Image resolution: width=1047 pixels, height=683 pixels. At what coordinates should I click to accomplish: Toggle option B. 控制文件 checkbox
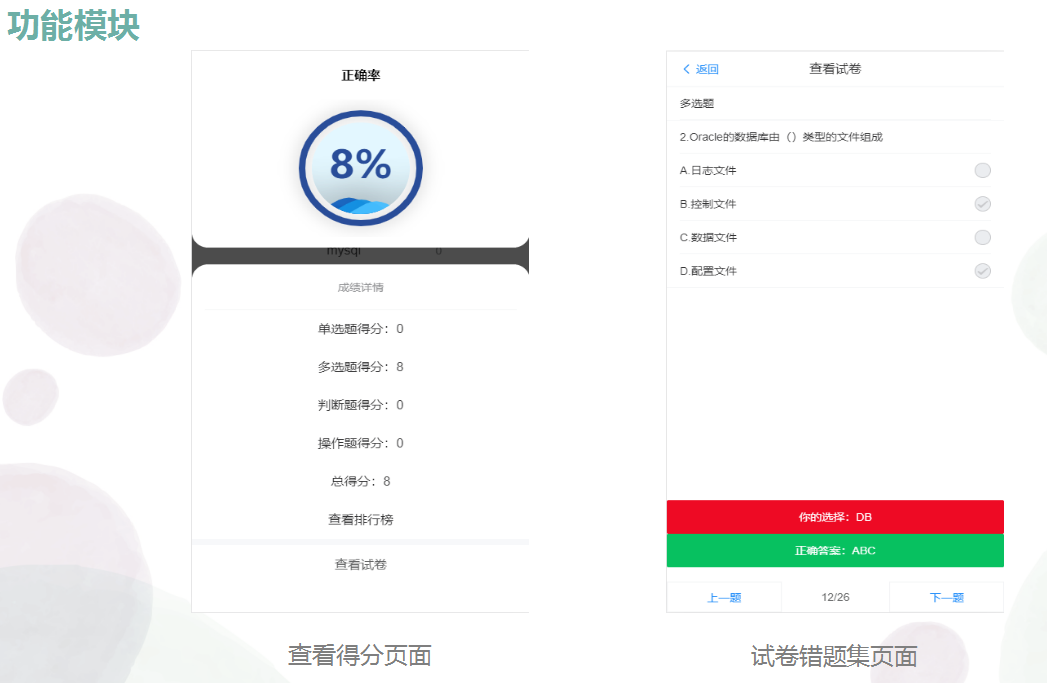(x=982, y=204)
